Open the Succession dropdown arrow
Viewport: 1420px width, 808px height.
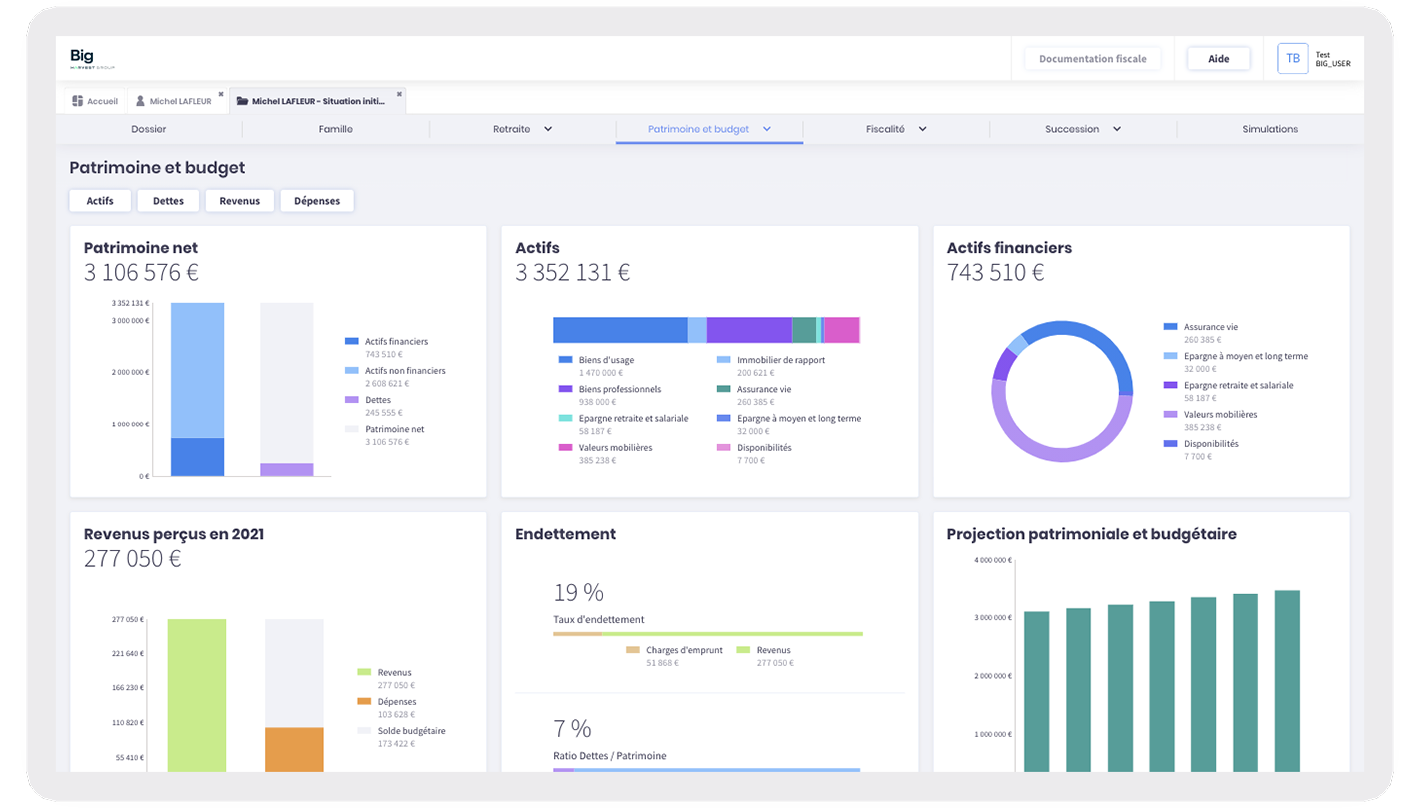[x=1117, y=129]
